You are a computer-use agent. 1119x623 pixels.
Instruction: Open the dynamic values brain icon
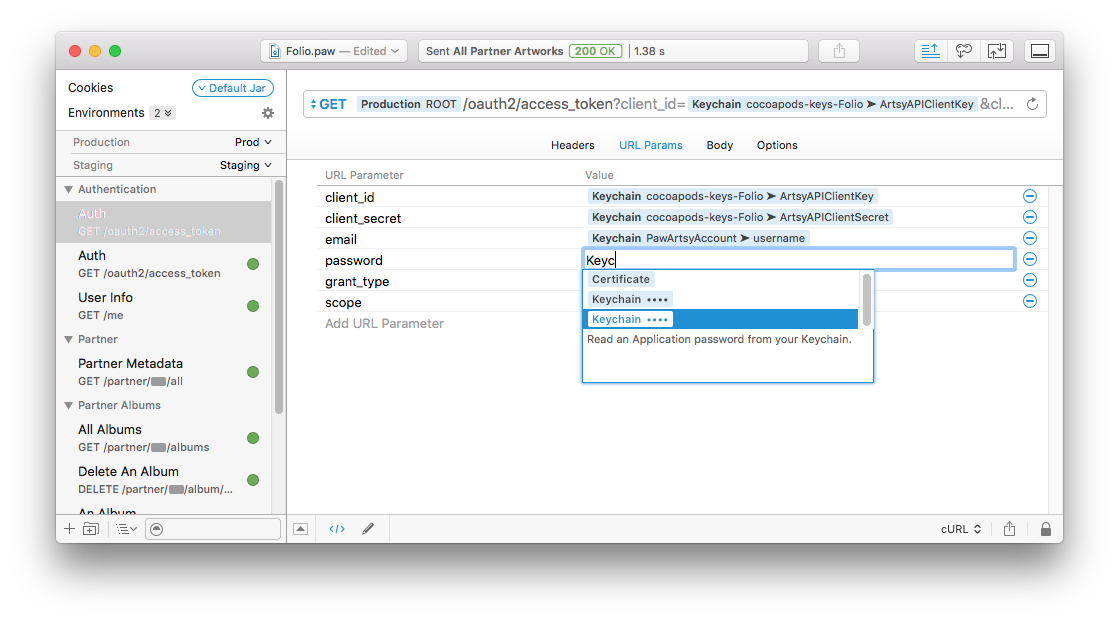pyautogui.click(x=963, y=51)
